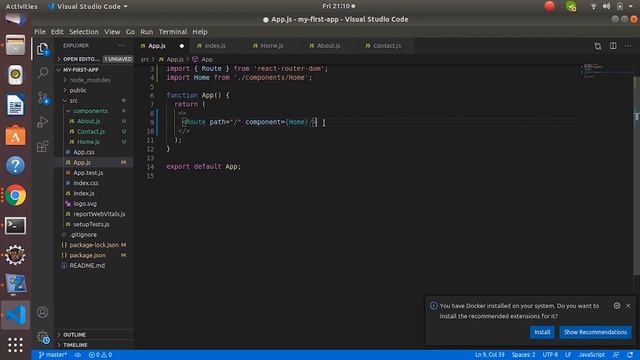Open Explorer views and more actions ellipsis

[121, 46]
